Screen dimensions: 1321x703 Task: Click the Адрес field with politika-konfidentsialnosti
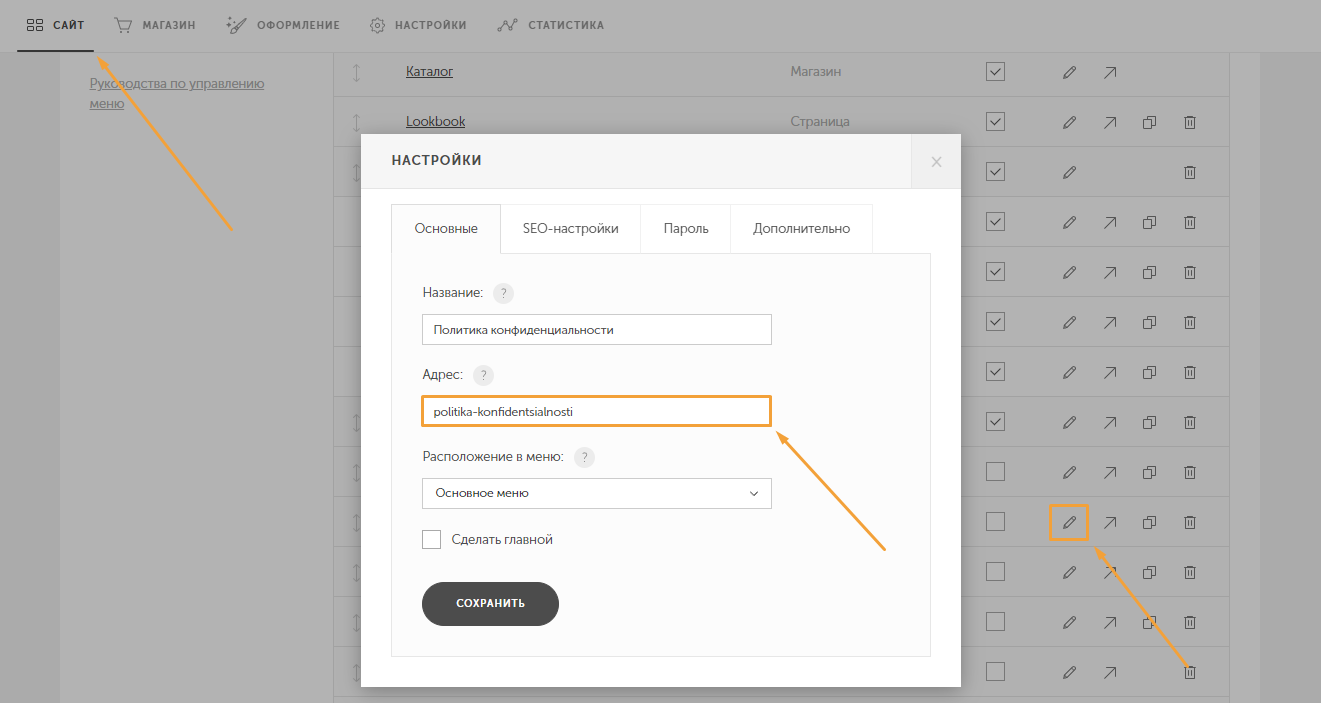click(597, 411)
